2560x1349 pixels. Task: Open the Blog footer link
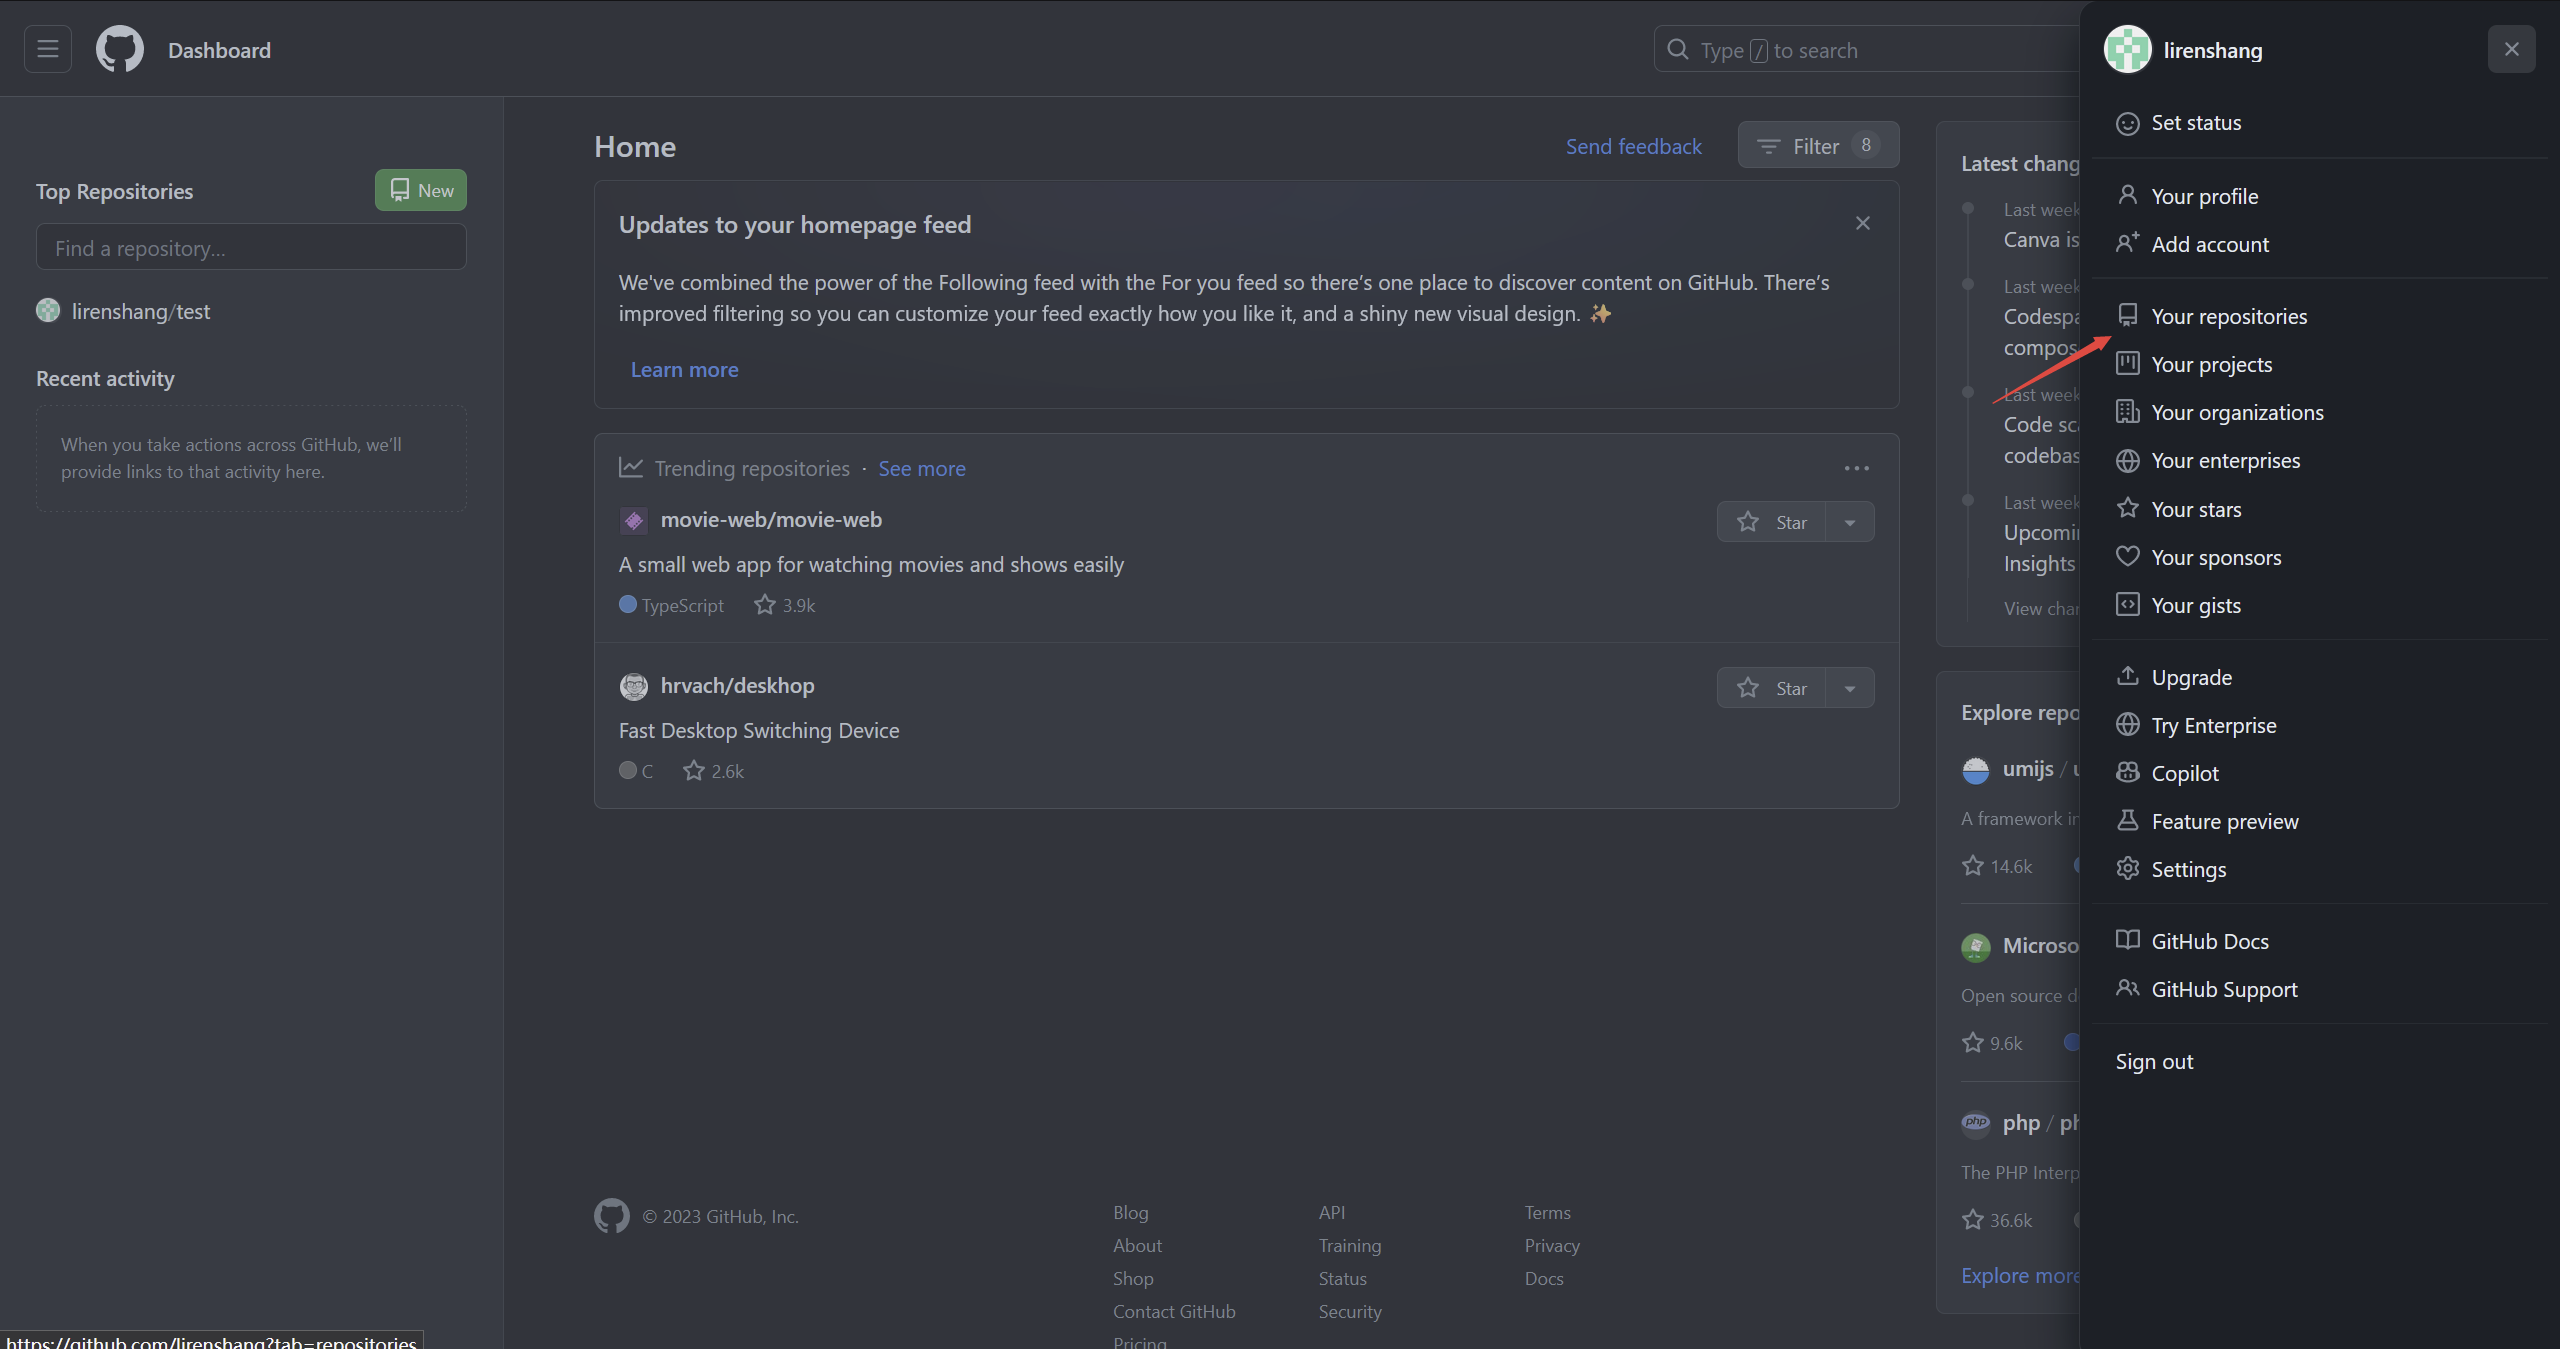pyautogui.click(x=1131, y=1212)
